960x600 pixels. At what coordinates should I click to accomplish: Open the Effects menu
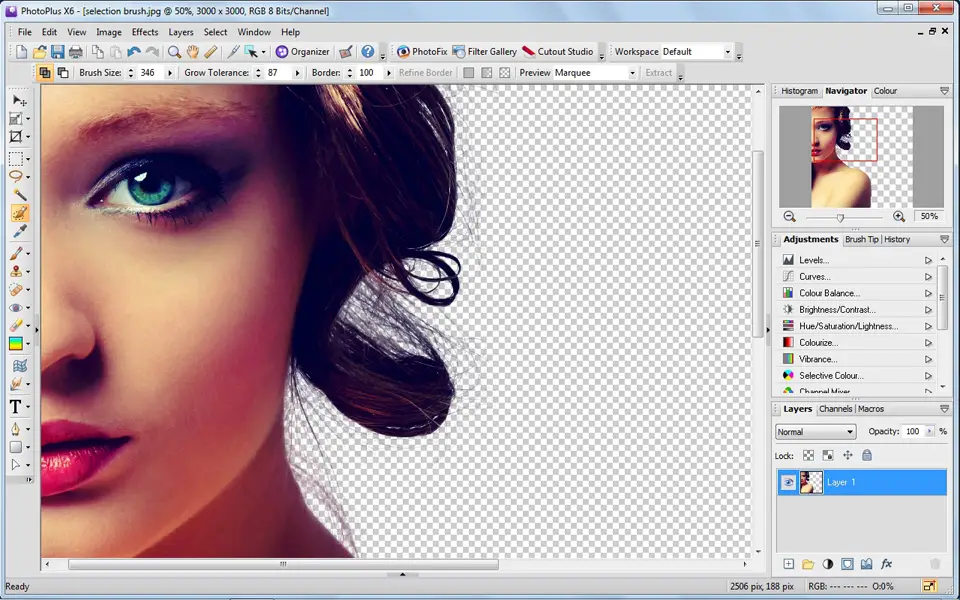[x=145, y=32]
